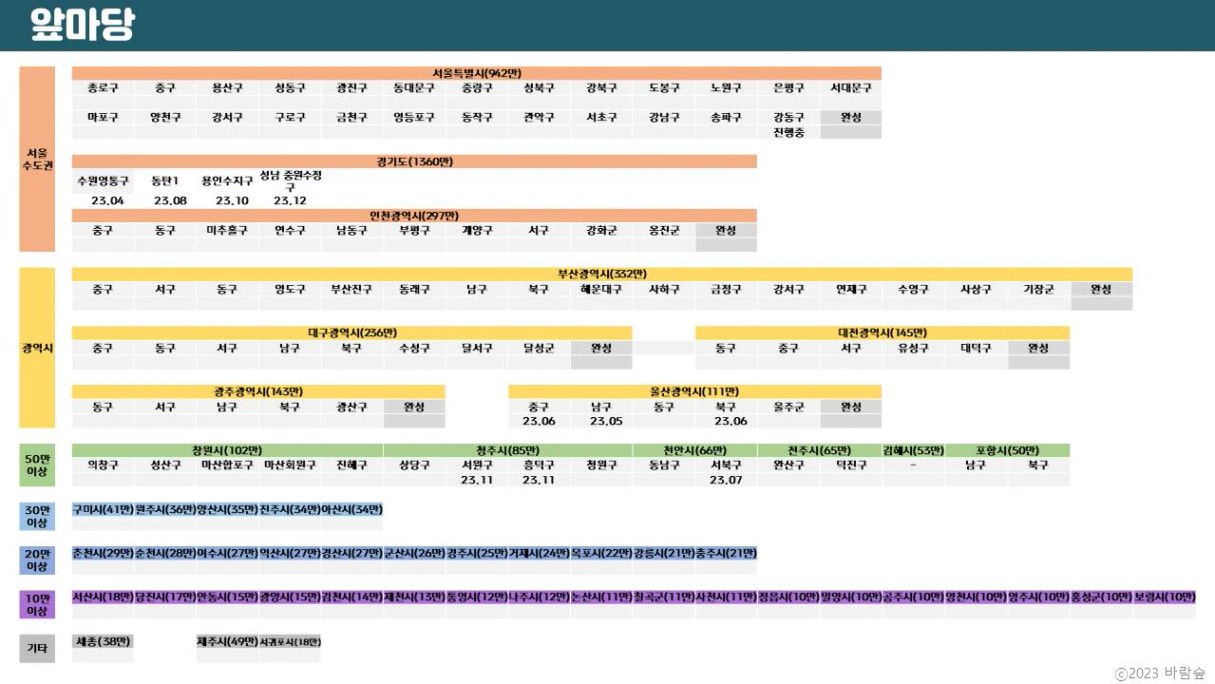Image resolution: width=1215 pixels, height=684 pixels.
Task: Click the 수영구 cell
Action: click(x=913, y=289)
